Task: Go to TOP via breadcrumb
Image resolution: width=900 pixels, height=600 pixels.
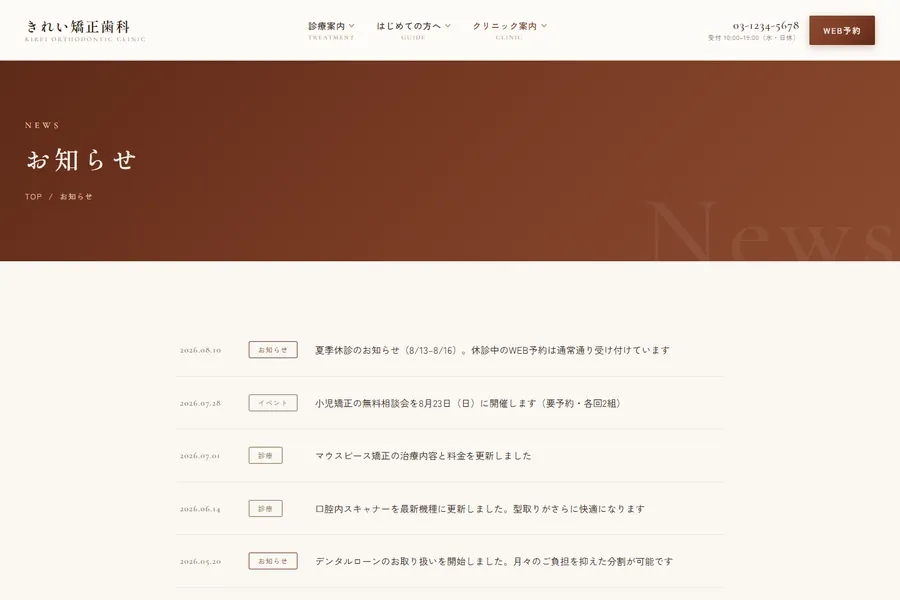Action: coord(33,196)
